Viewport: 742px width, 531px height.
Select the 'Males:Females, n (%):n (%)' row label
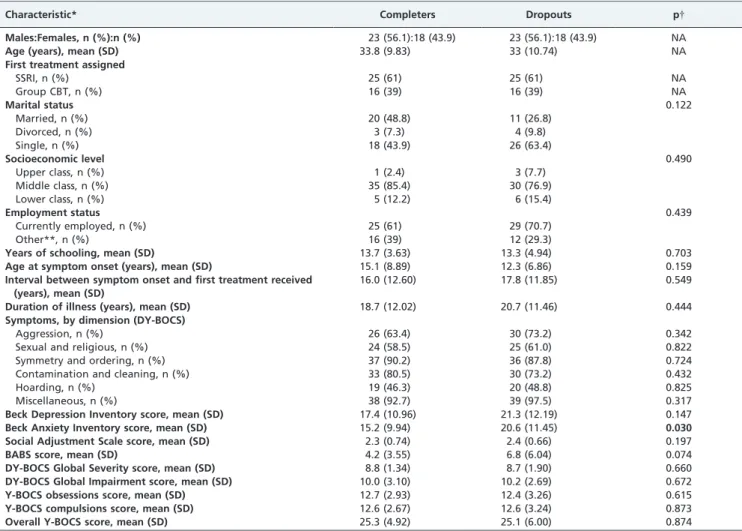73,37
